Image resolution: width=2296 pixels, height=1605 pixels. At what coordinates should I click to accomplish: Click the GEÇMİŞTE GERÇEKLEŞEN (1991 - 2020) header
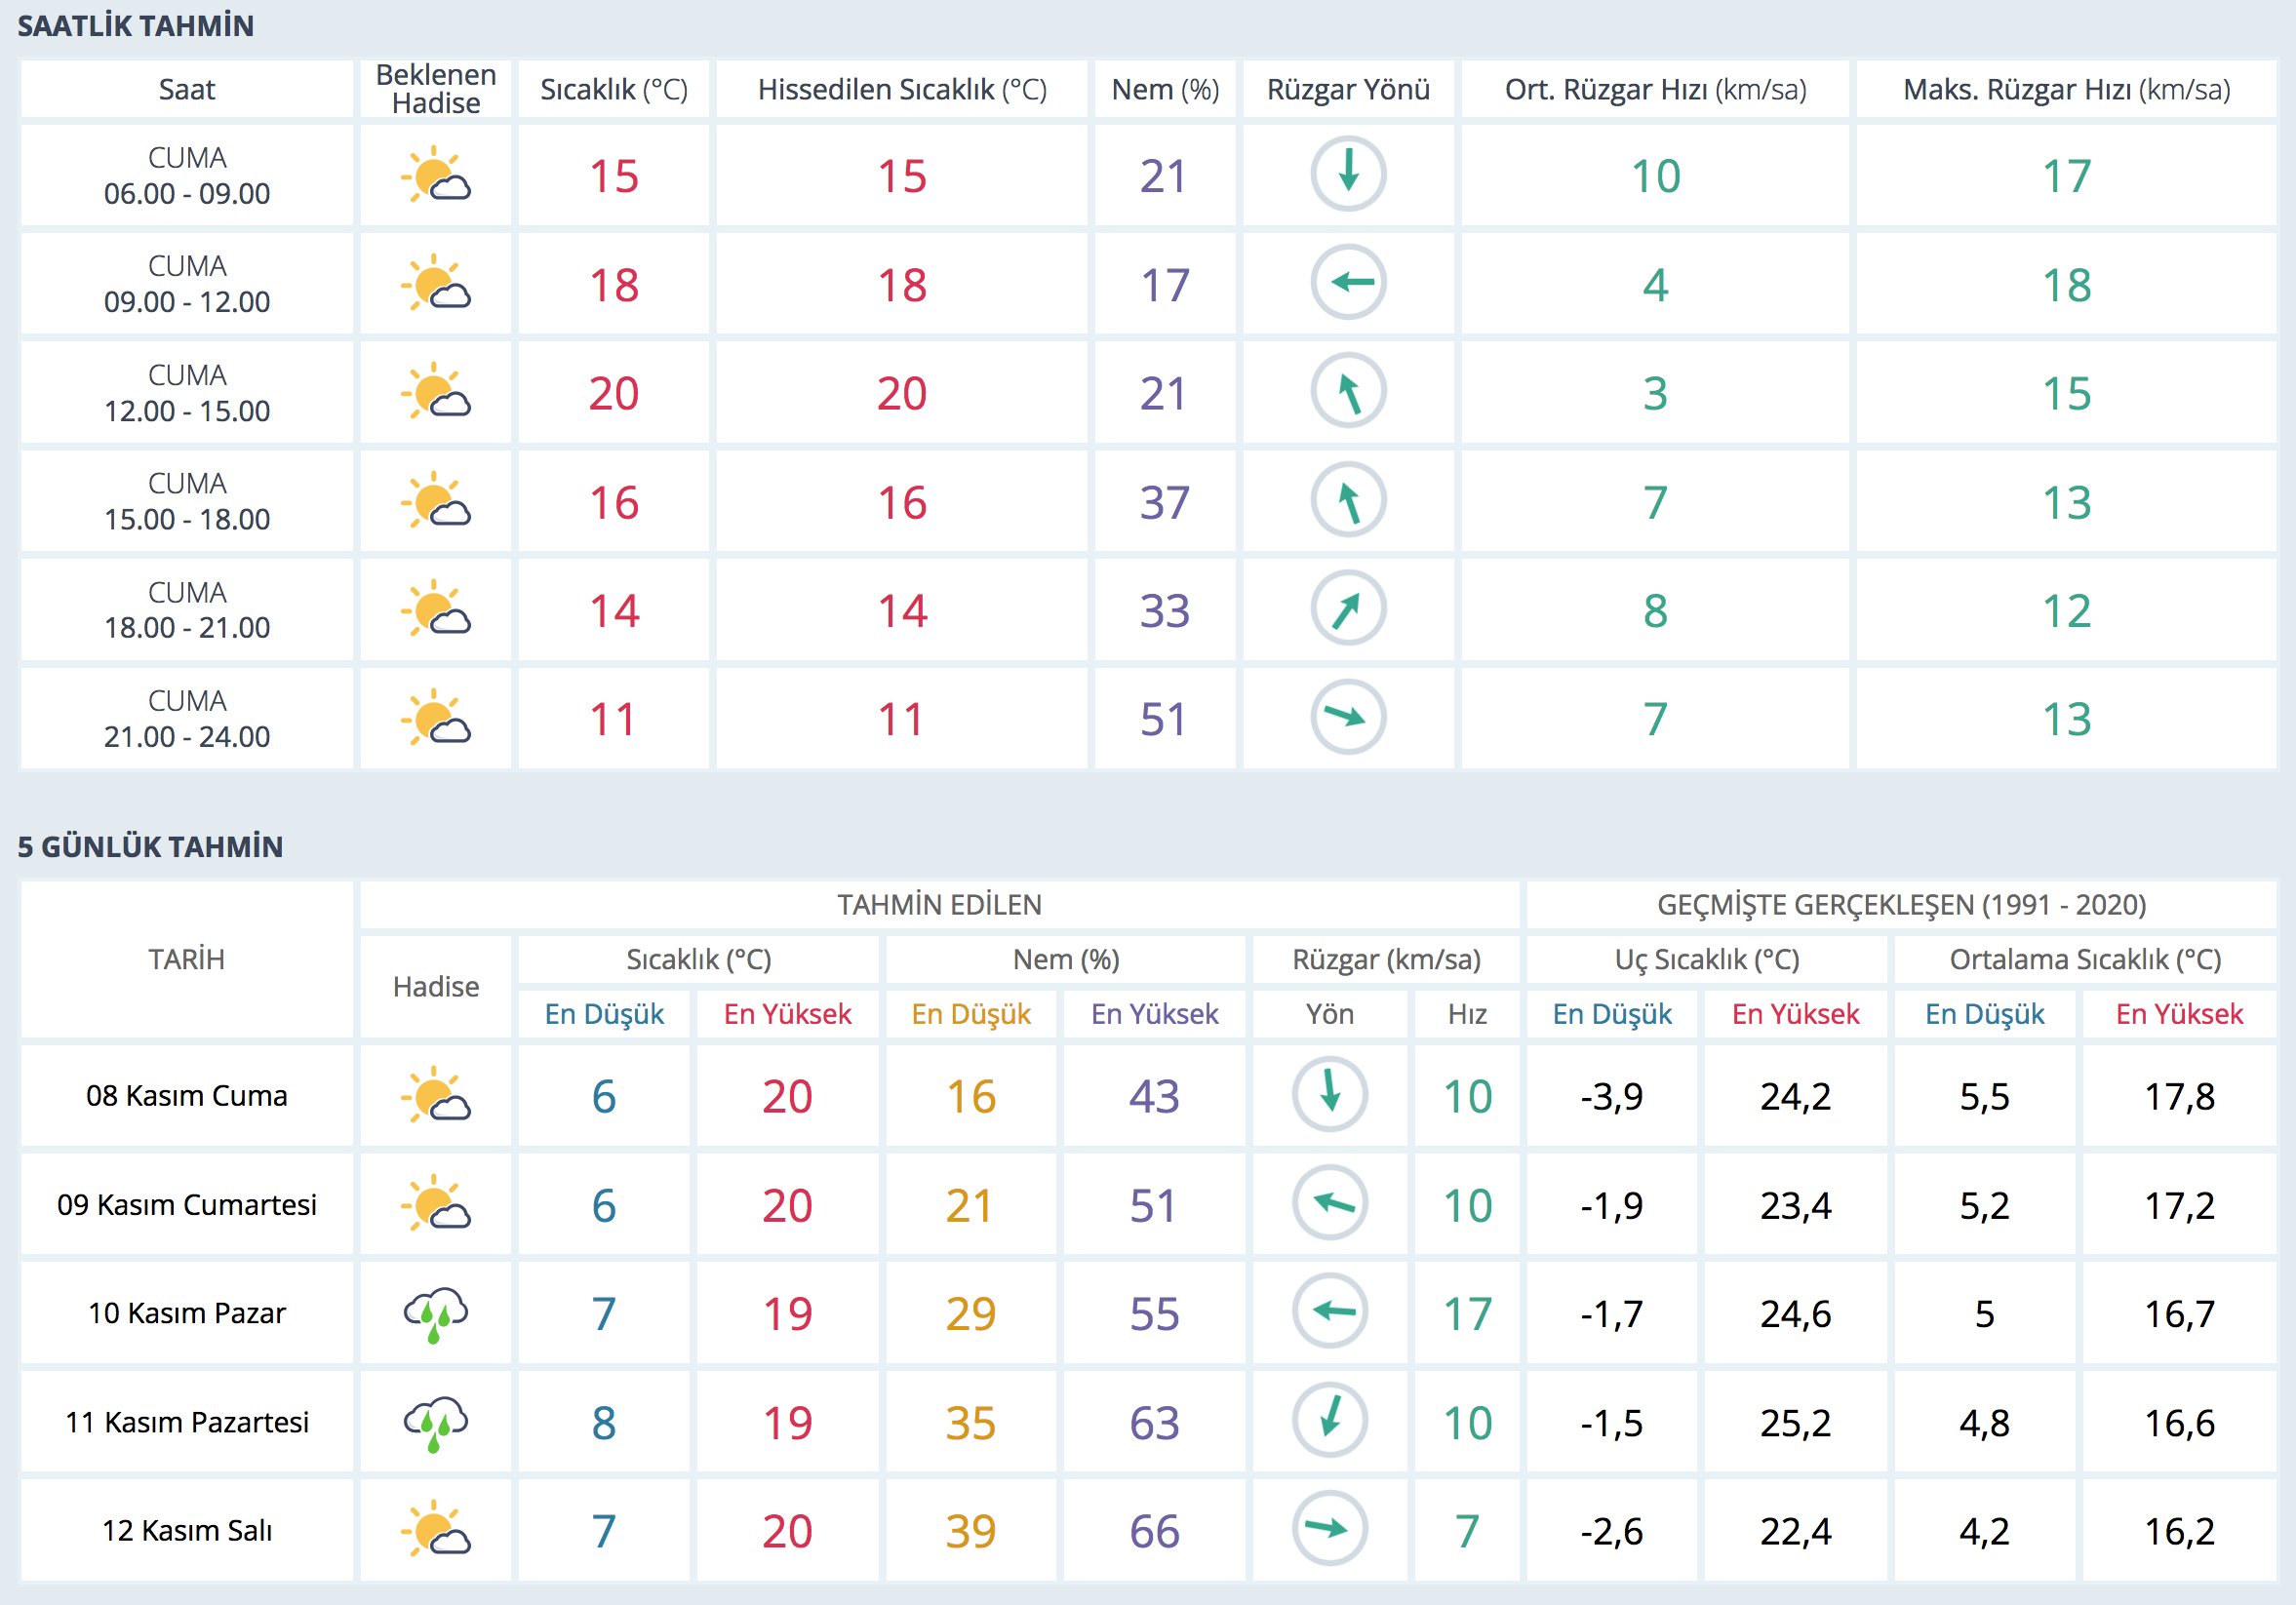tap(1901, 905)
